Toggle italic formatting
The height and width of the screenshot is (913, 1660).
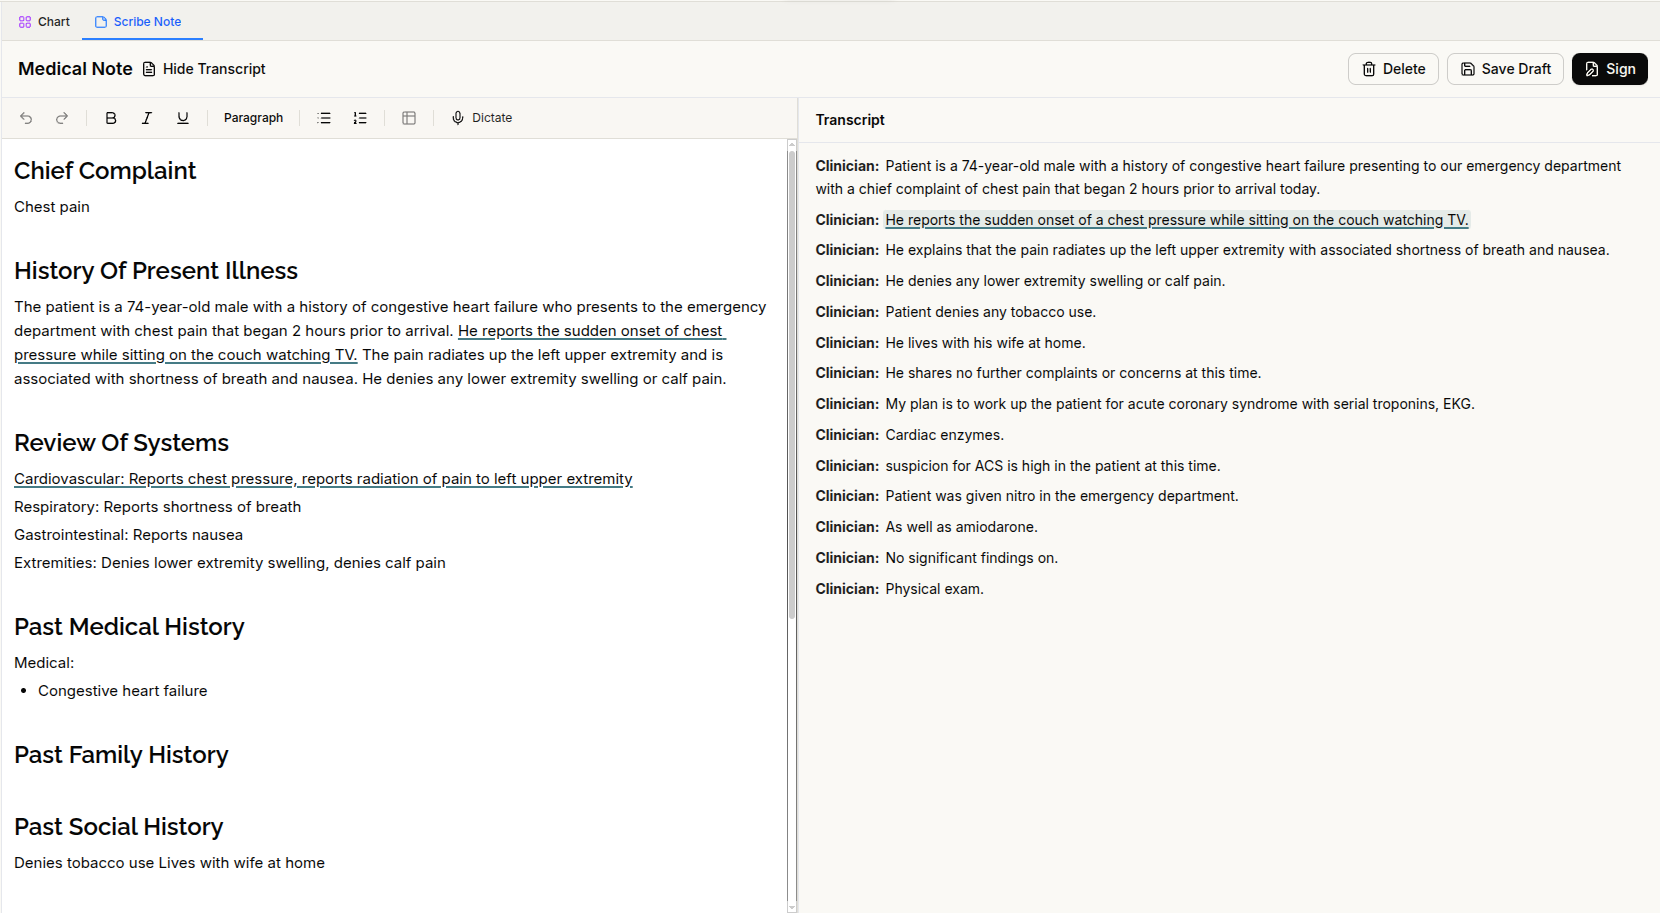(x=147, y=118)
